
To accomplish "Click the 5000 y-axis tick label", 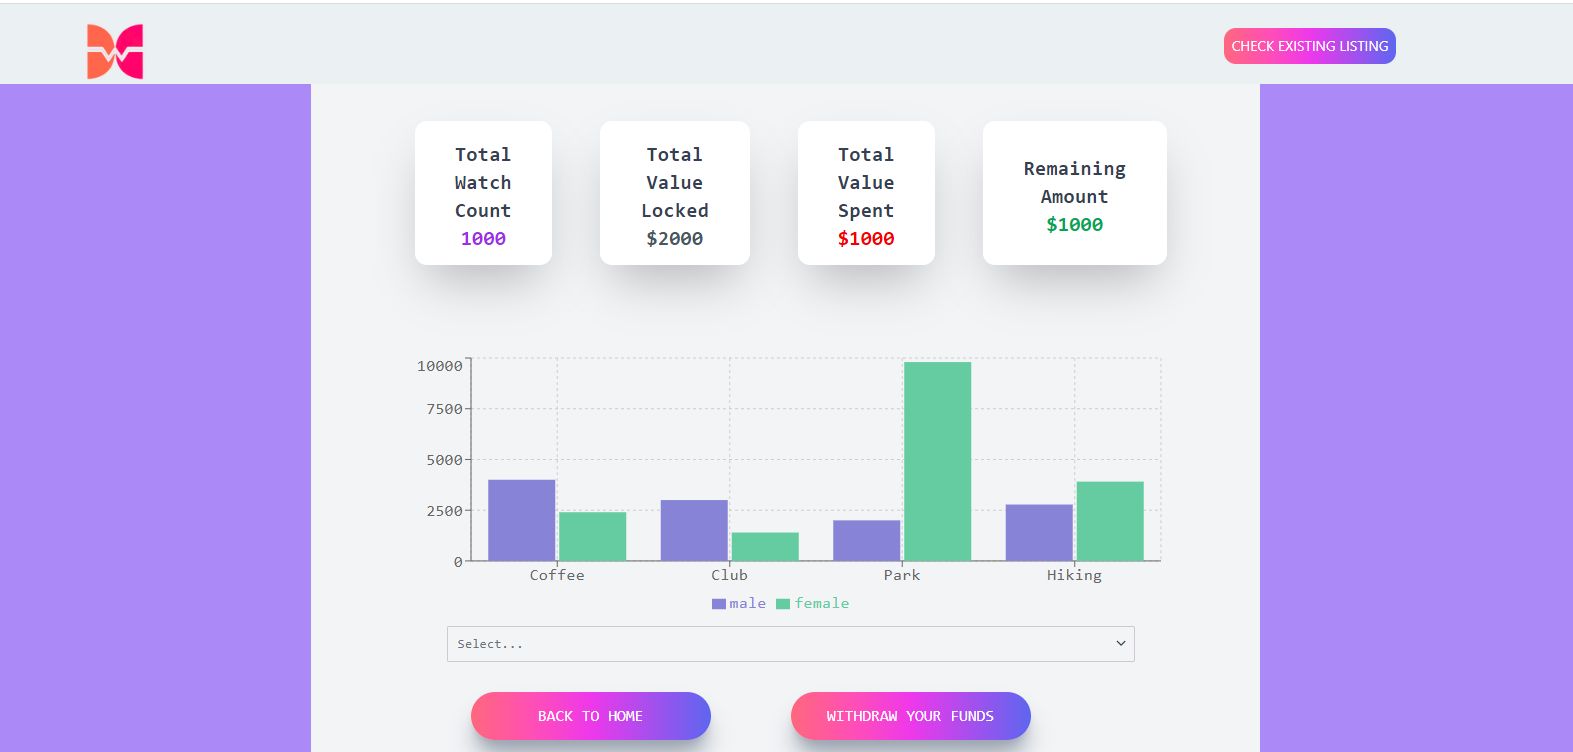I will pyautogui.click(x=445, y=460).
